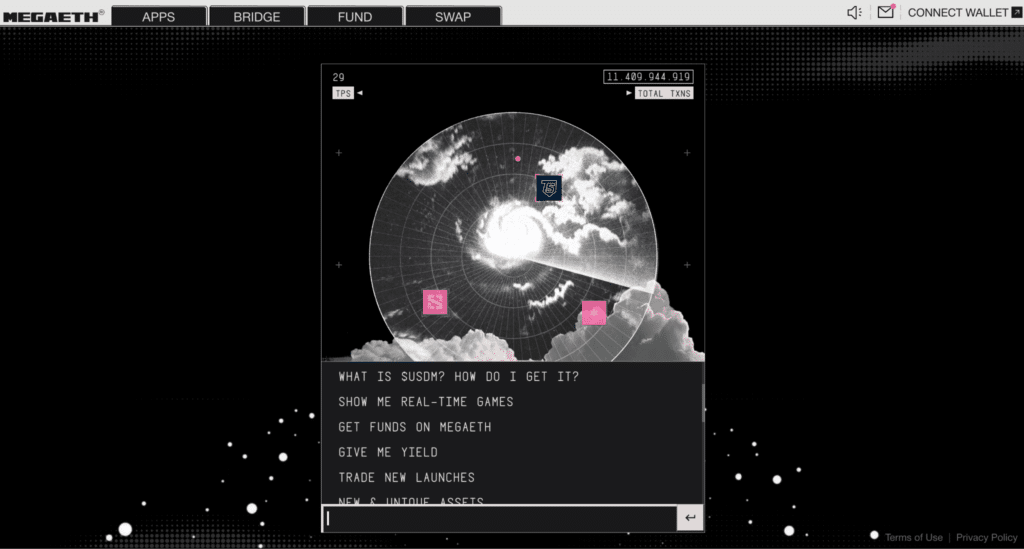Click CONNECT WALLET button
Screen dimensions: 1024x549
[x=964, y=12]
